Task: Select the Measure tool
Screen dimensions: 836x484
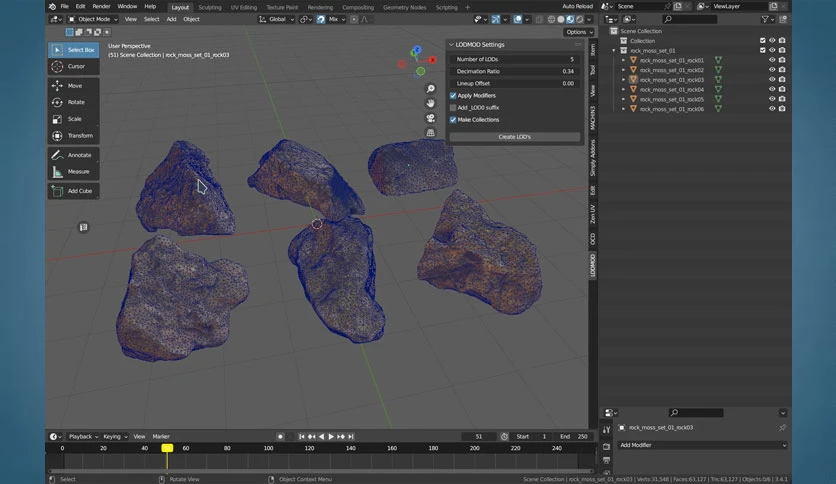Action: pyautogui.click(x=74, y=172)
